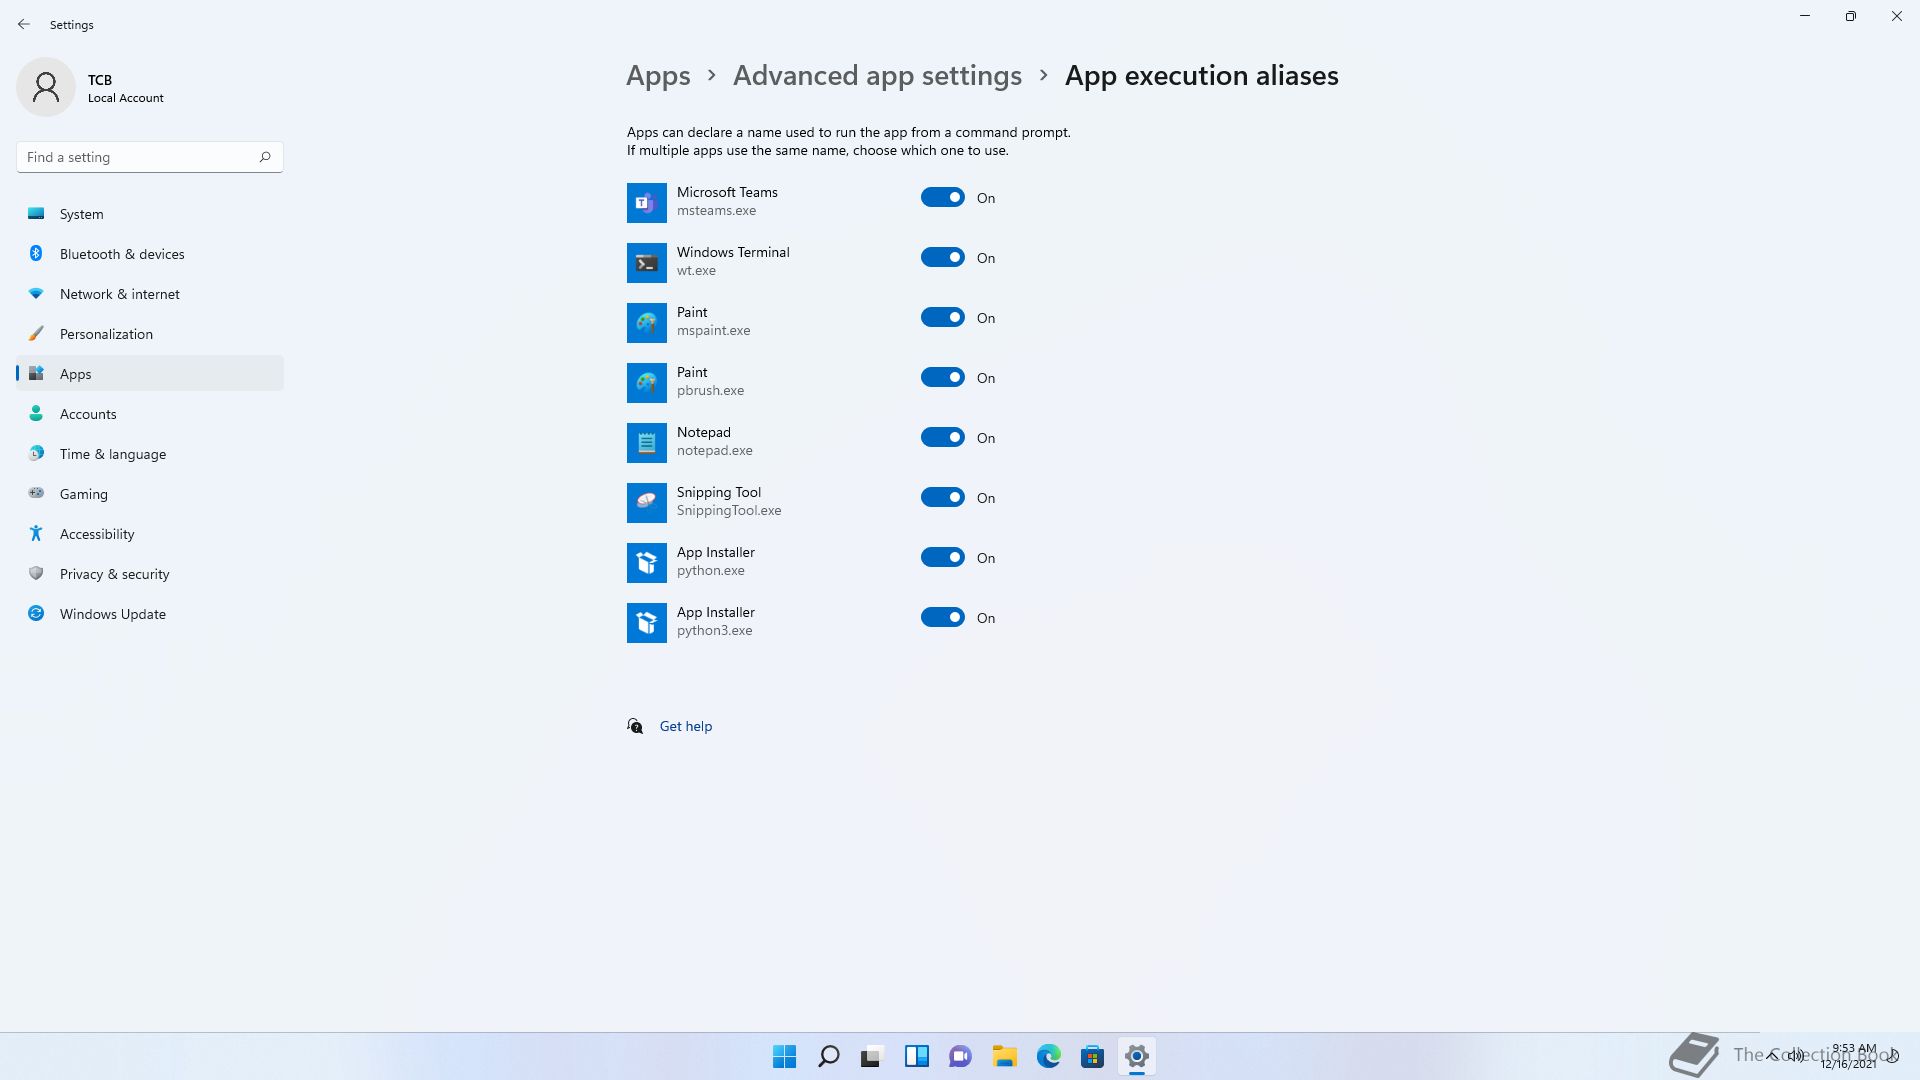Select the Apps category in sidebar
Screen dimensions: 1920x1080
[150, 374]
